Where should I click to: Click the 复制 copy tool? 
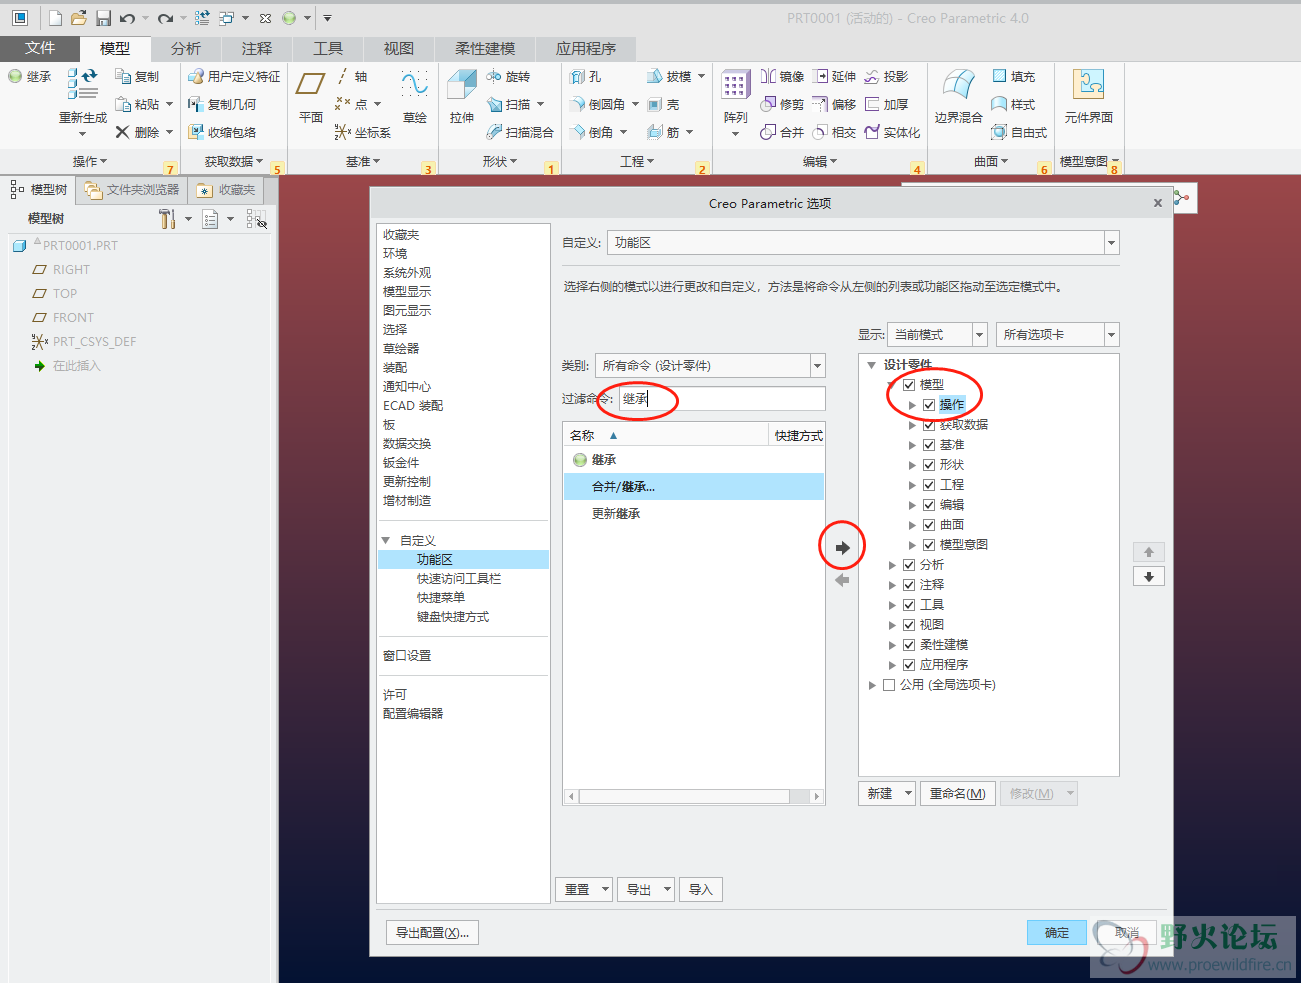[x=137, y=76]
